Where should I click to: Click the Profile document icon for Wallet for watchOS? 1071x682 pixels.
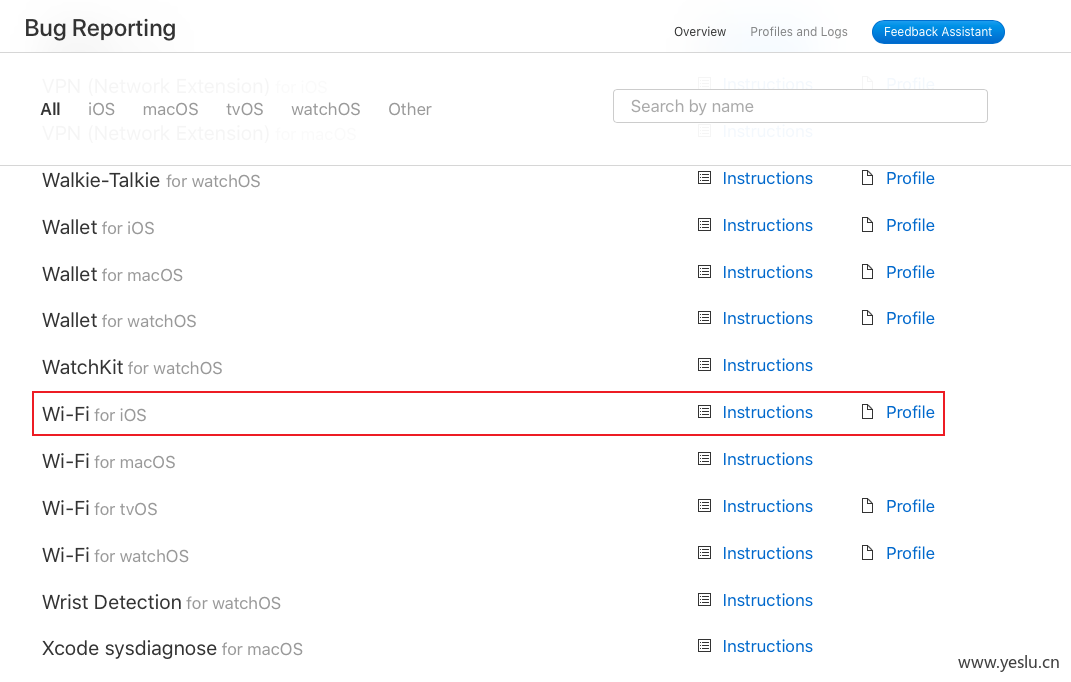(867, 318)
